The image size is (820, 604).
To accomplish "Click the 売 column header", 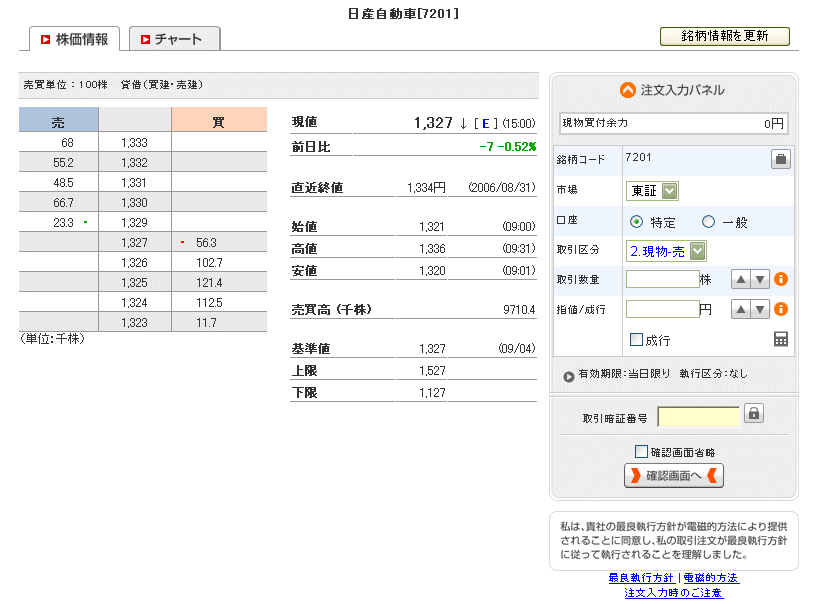I will click(59, 120).
